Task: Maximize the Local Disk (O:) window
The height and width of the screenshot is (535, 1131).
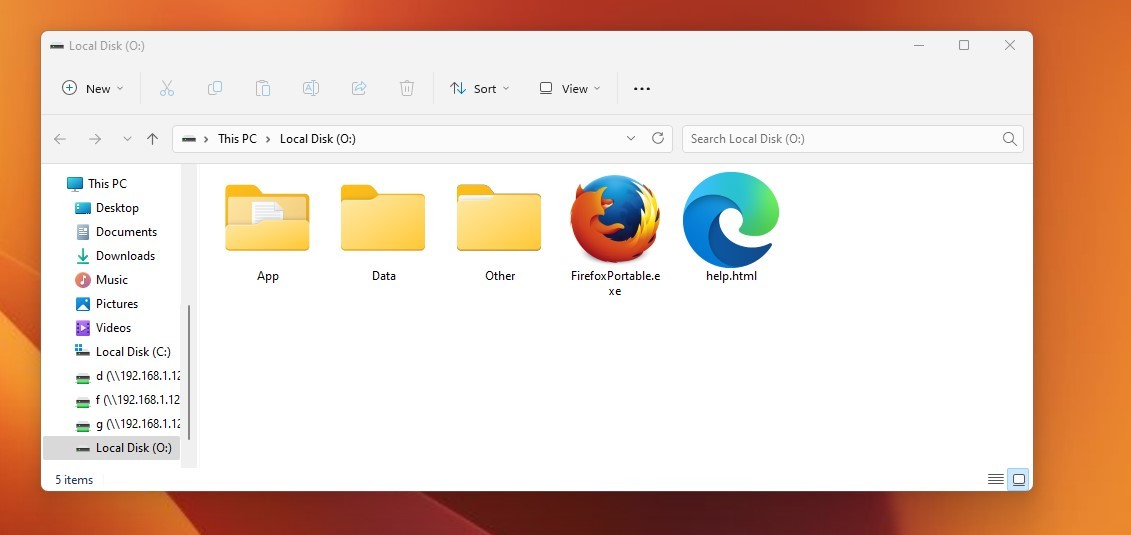Action: click(x=964, y=45)
